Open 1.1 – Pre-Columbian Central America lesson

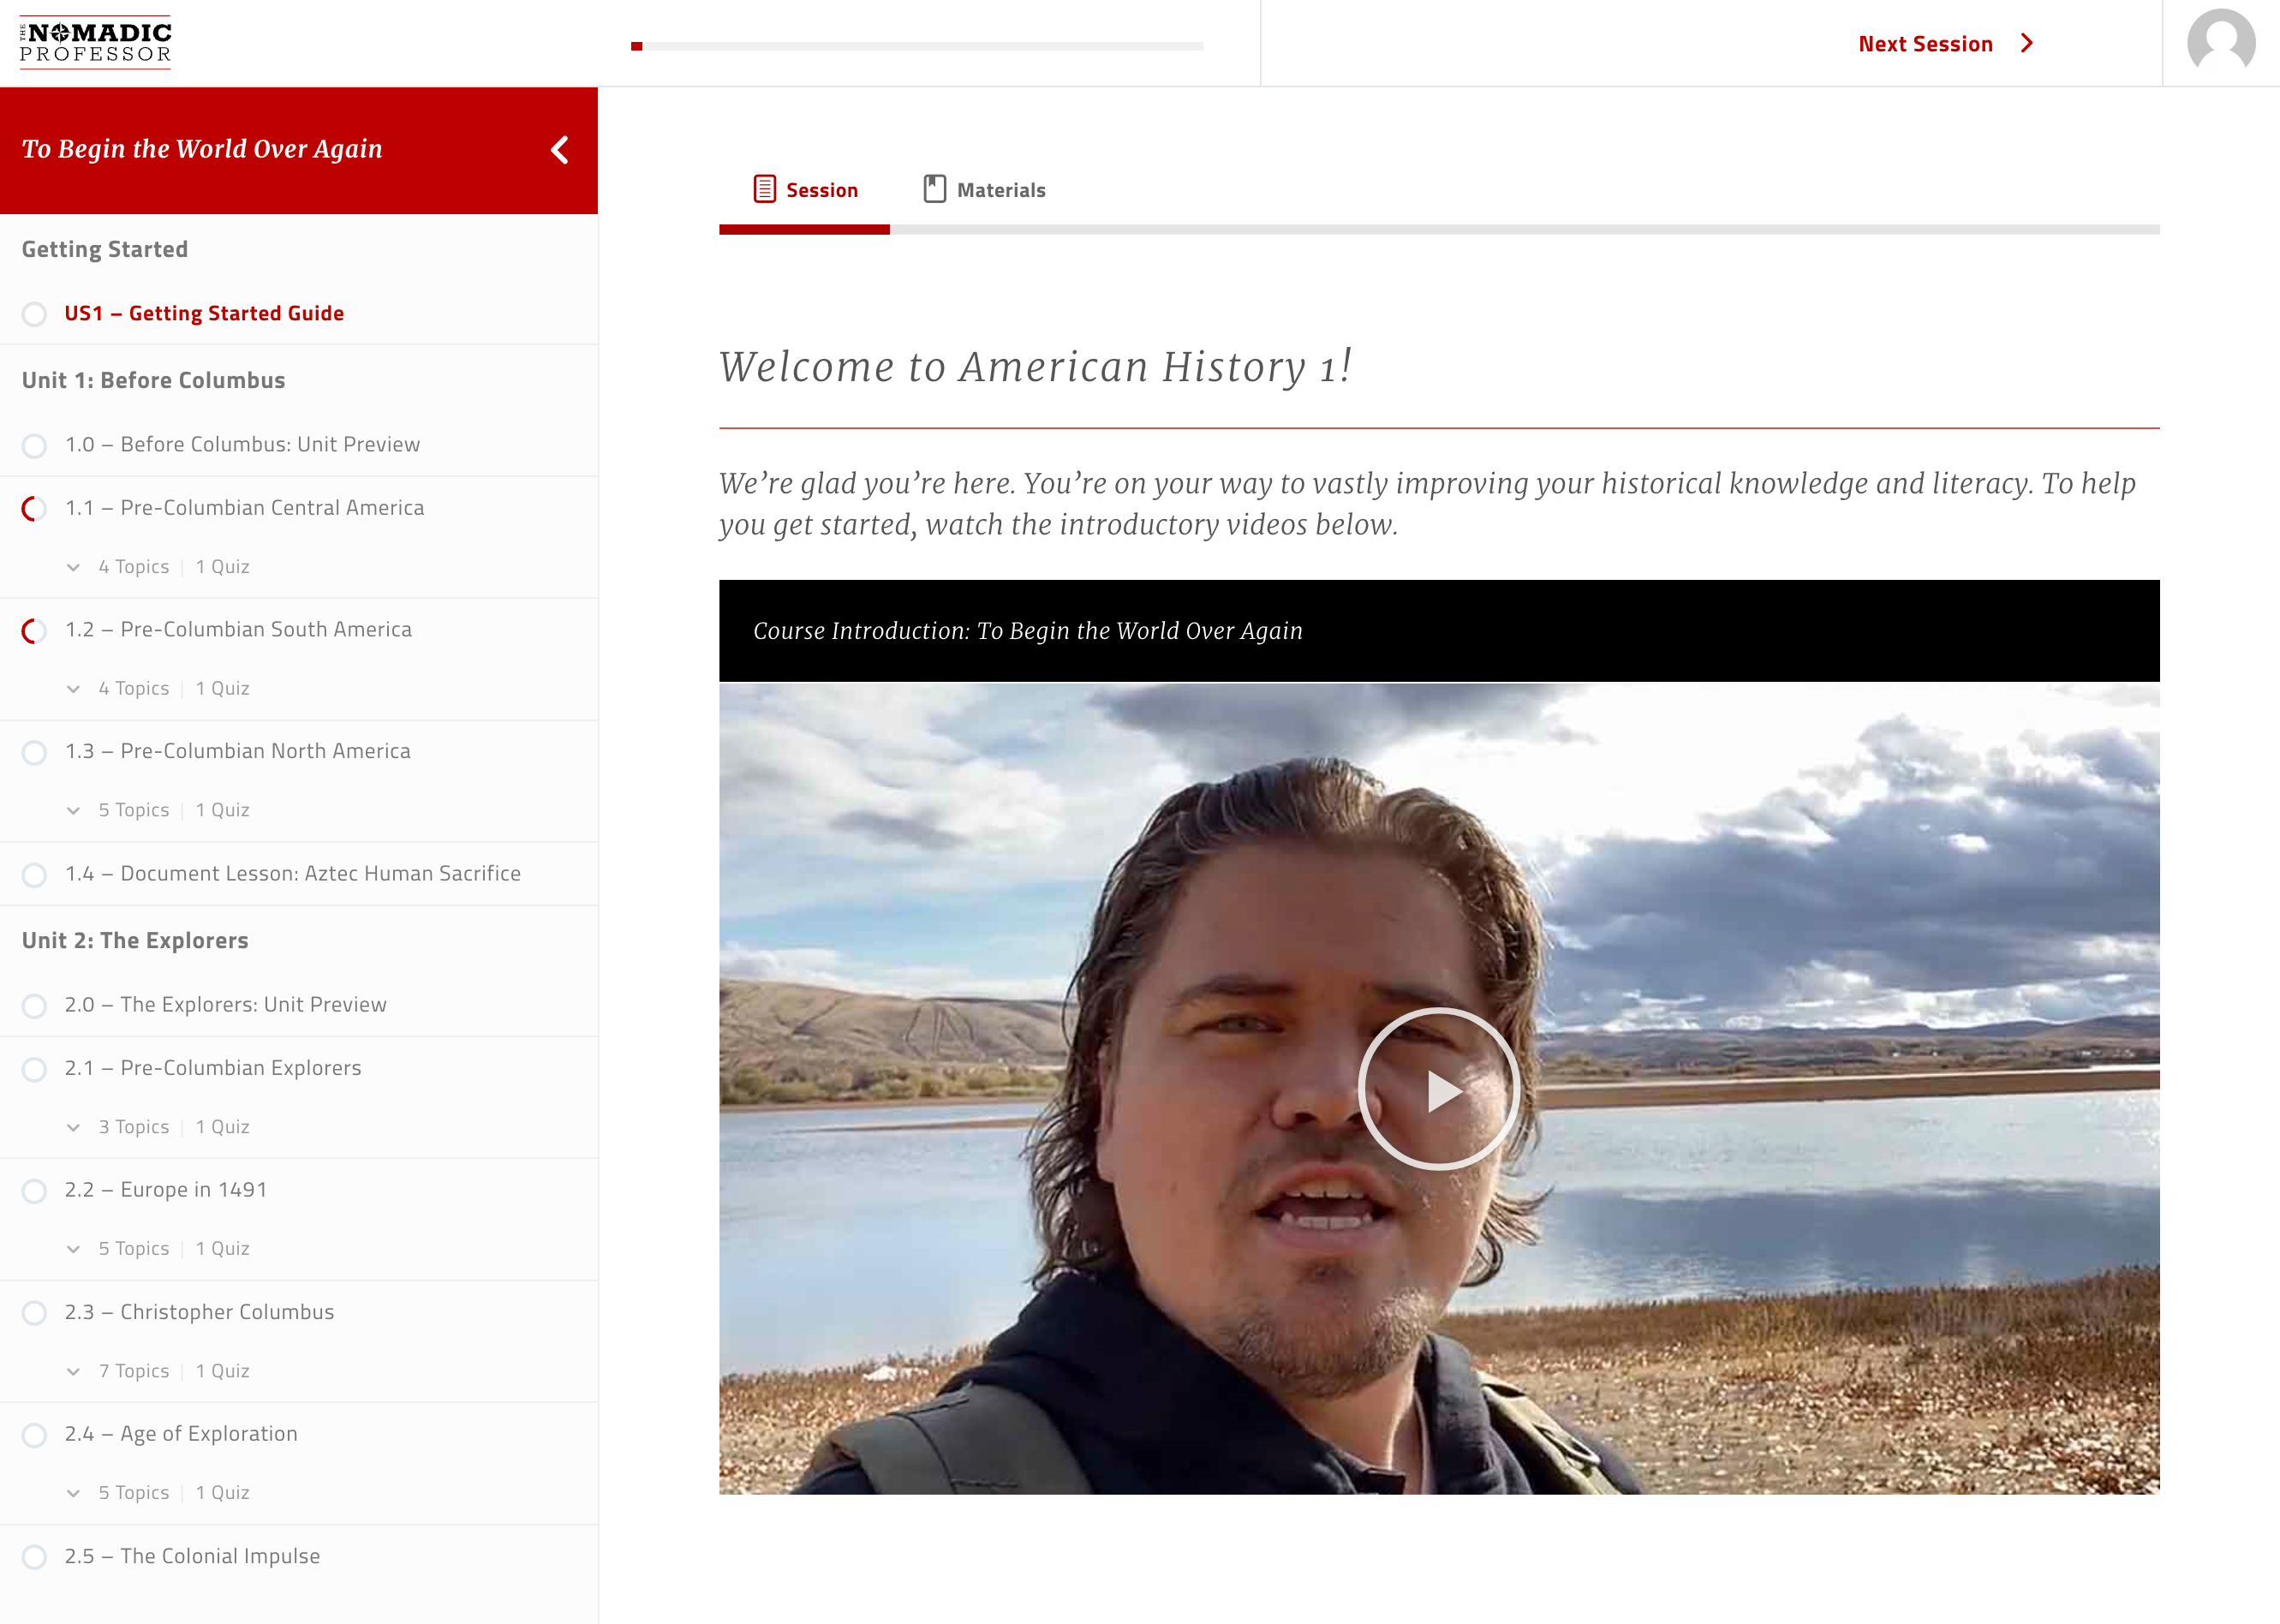pyautogui.click(x=244, y=507)
